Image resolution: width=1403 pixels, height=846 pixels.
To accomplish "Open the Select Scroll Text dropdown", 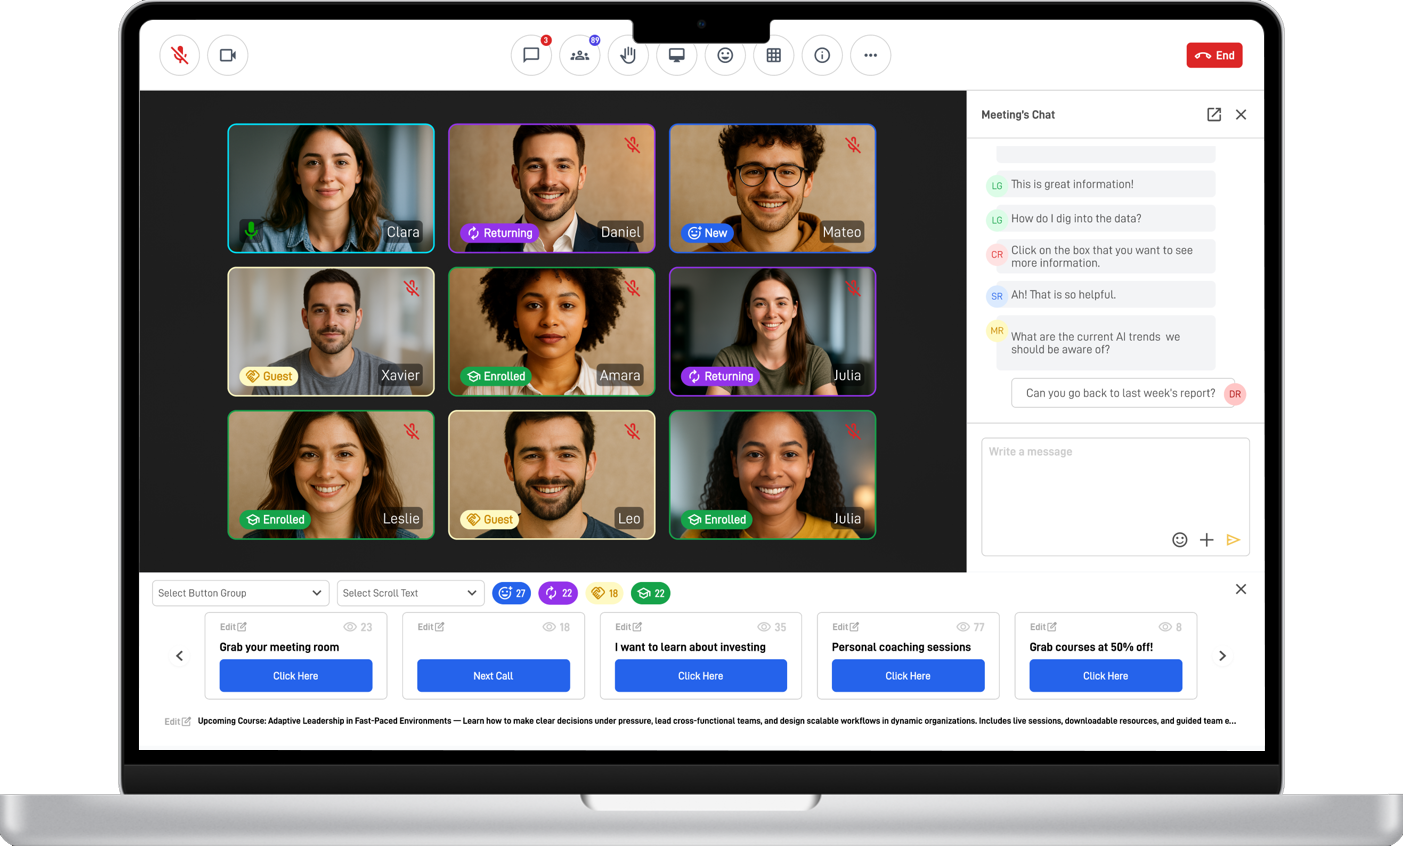I will (410, 593).
